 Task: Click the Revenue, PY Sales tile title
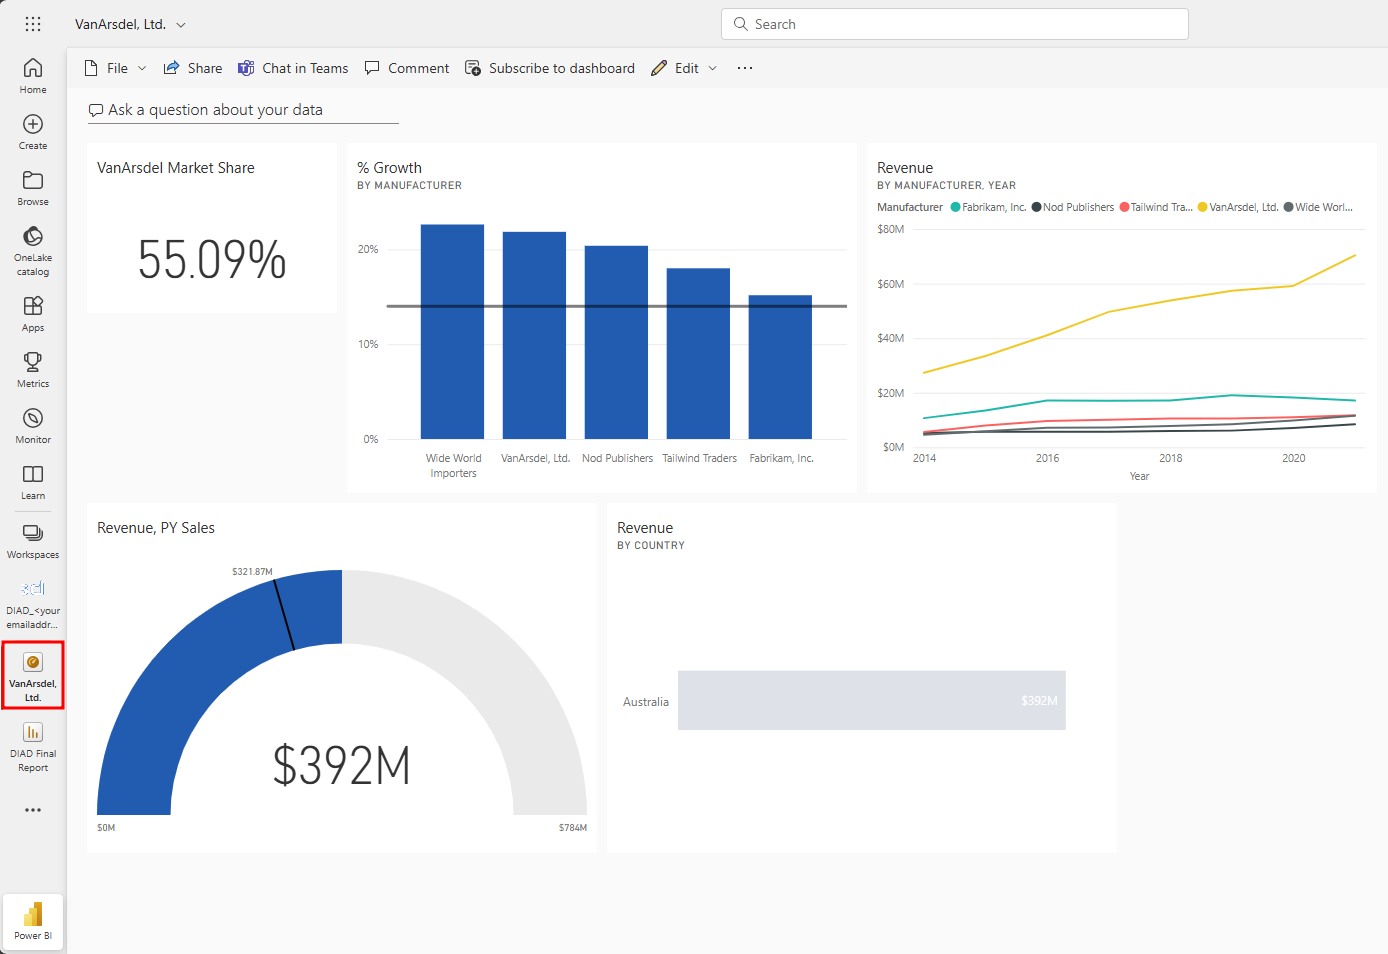pyautogui.click(x=156, y=528)
